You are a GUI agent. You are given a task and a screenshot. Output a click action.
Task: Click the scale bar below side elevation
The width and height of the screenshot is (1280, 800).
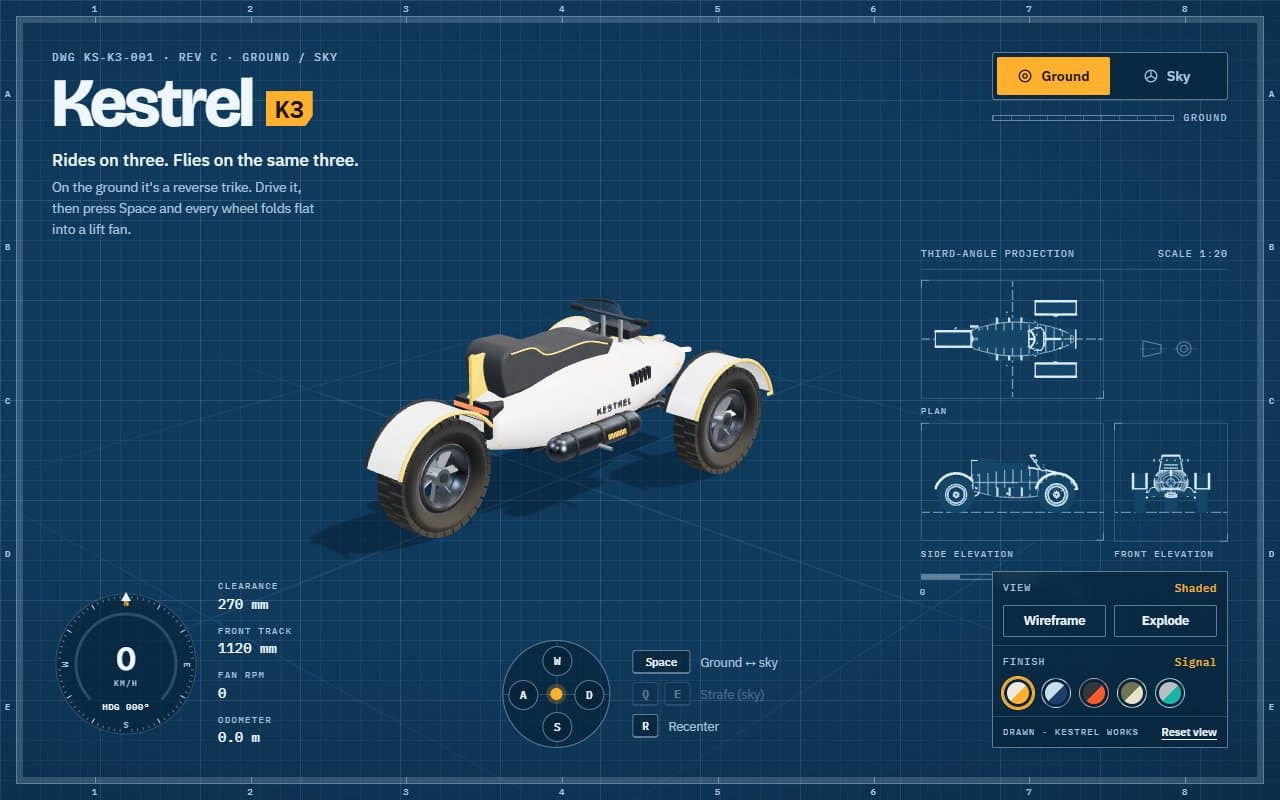point(956,577)
